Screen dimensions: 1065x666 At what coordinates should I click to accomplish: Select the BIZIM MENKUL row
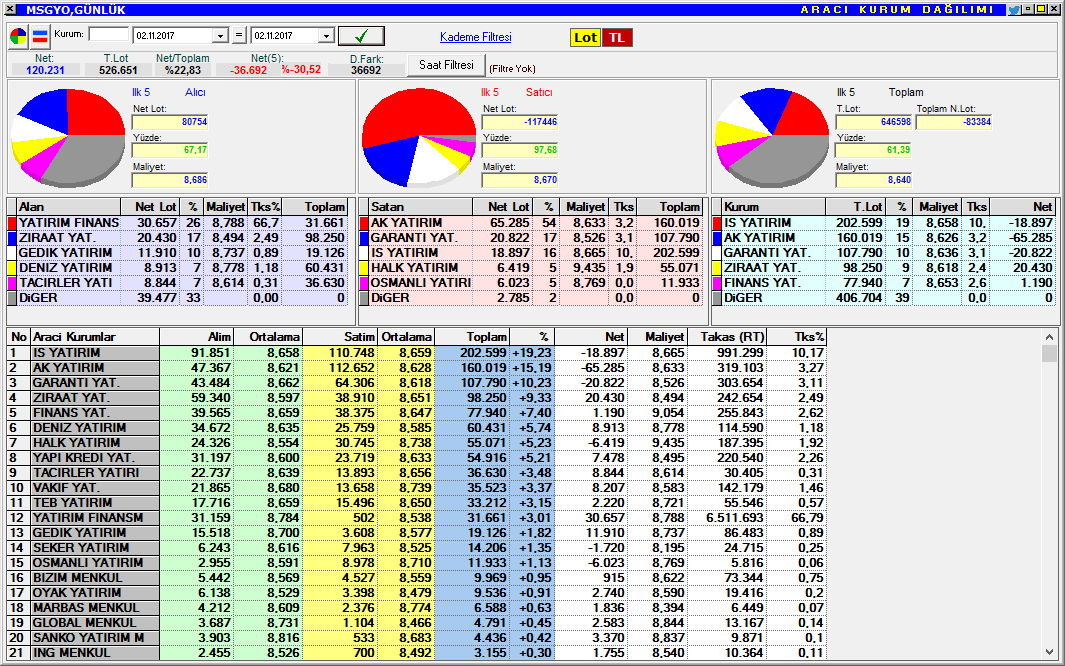416,578
